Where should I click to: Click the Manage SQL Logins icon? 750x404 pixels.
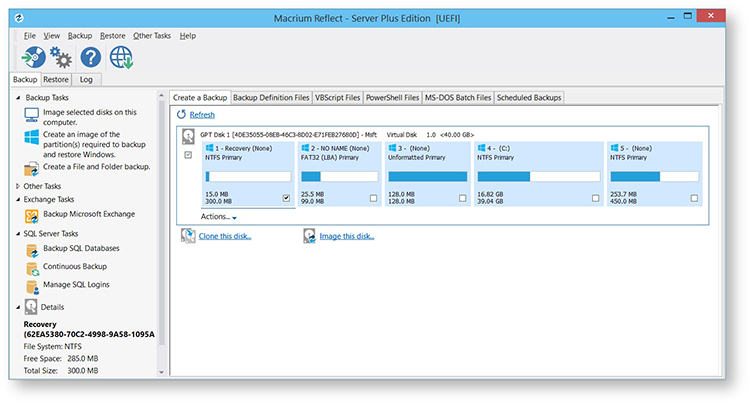point(32,287)
